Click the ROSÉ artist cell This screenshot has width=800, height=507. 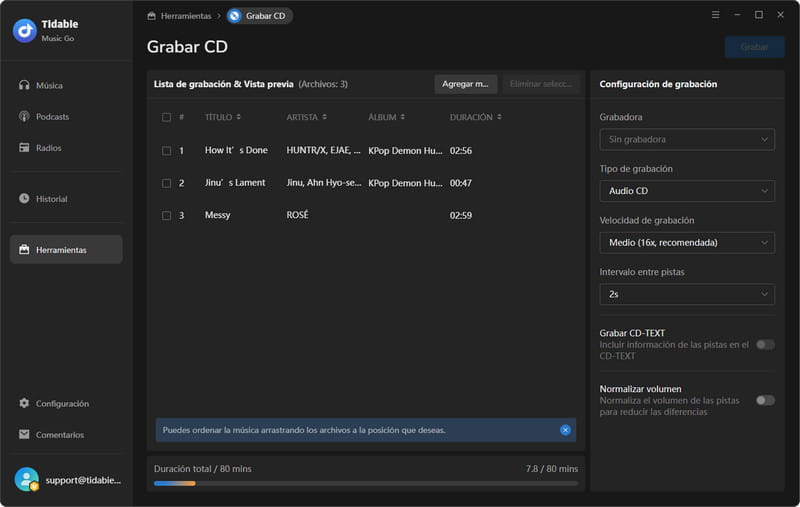tap(297, 215)
